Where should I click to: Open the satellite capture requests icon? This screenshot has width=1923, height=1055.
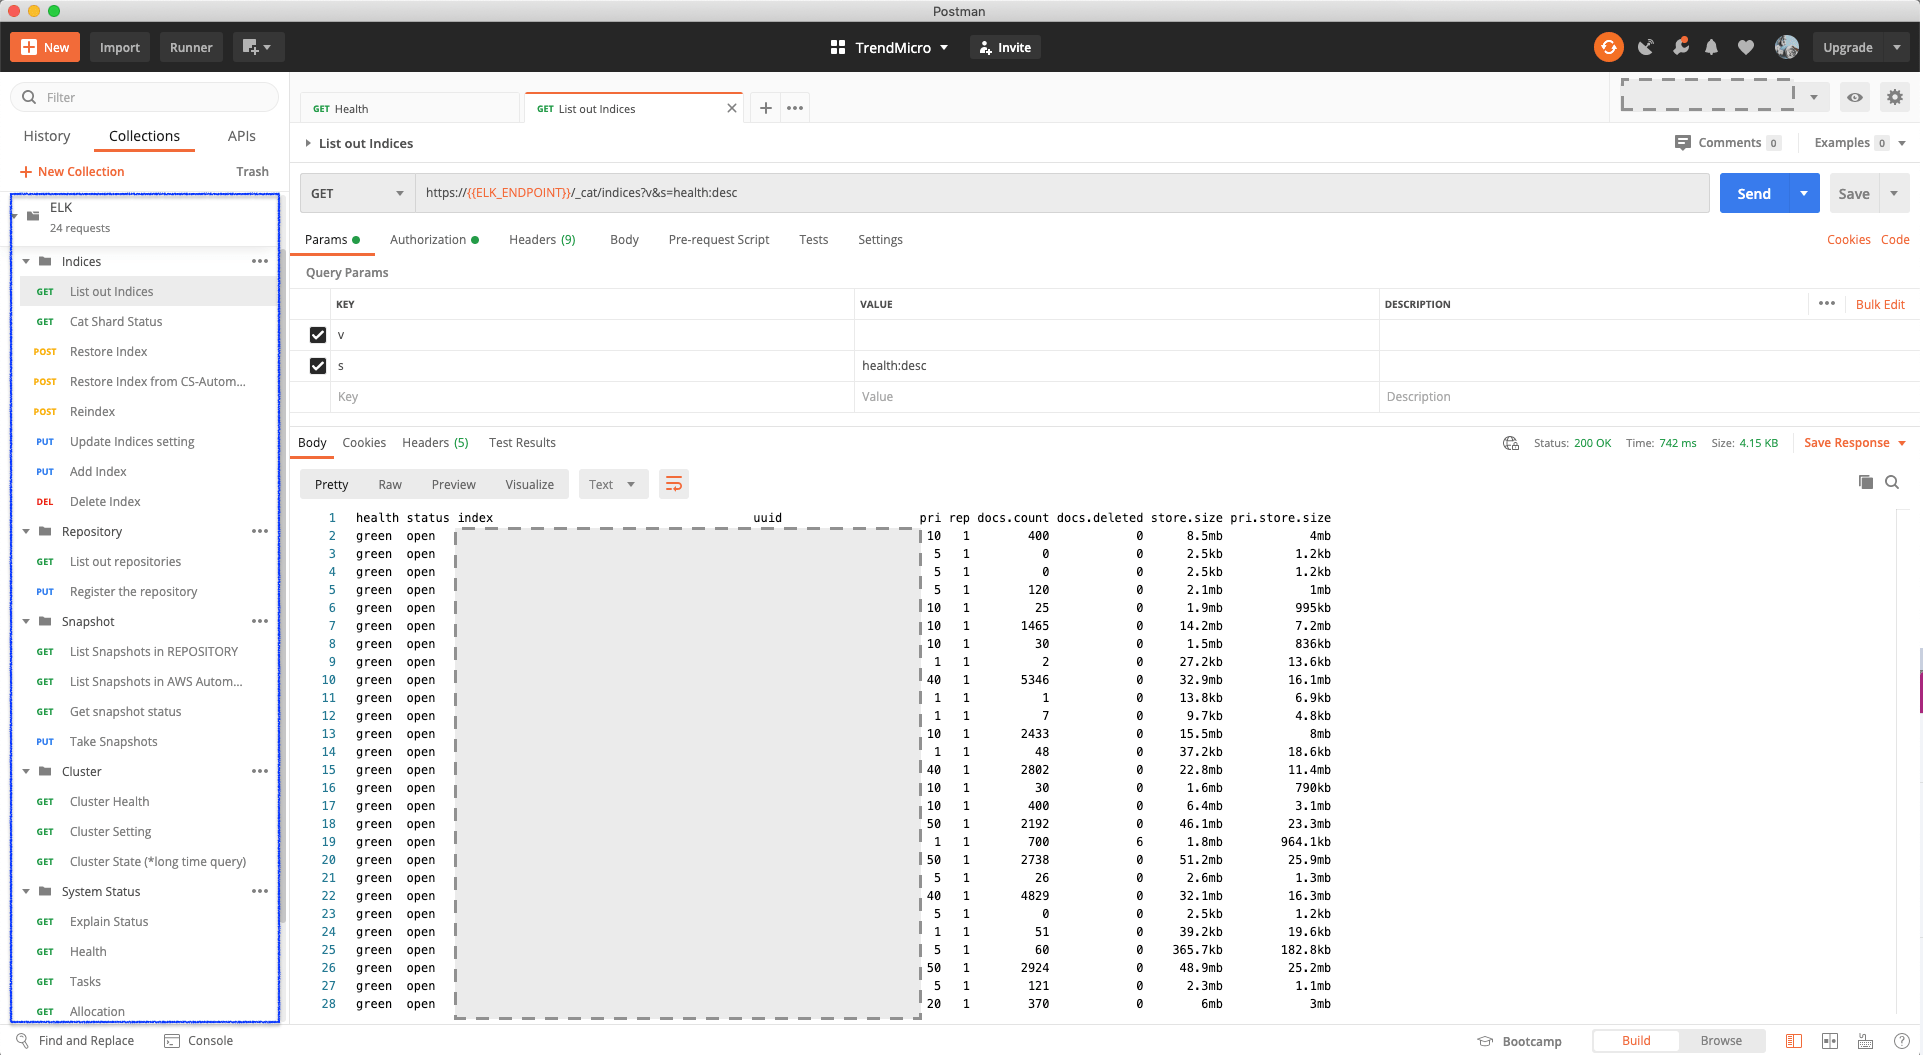point(1646,47)
